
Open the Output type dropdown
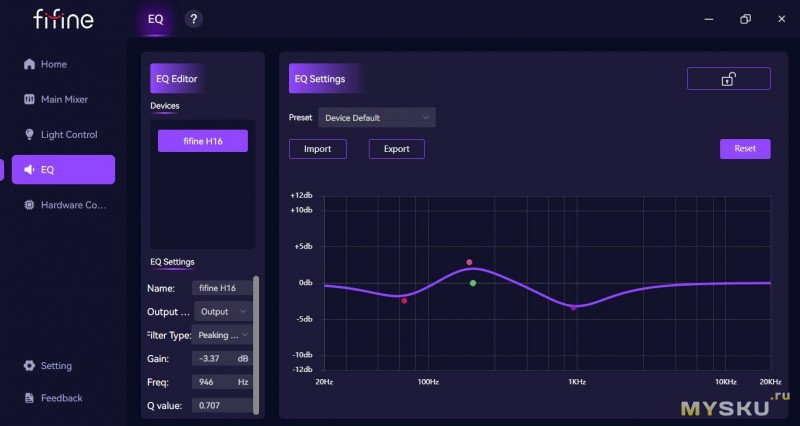click(x=221, y=312)
